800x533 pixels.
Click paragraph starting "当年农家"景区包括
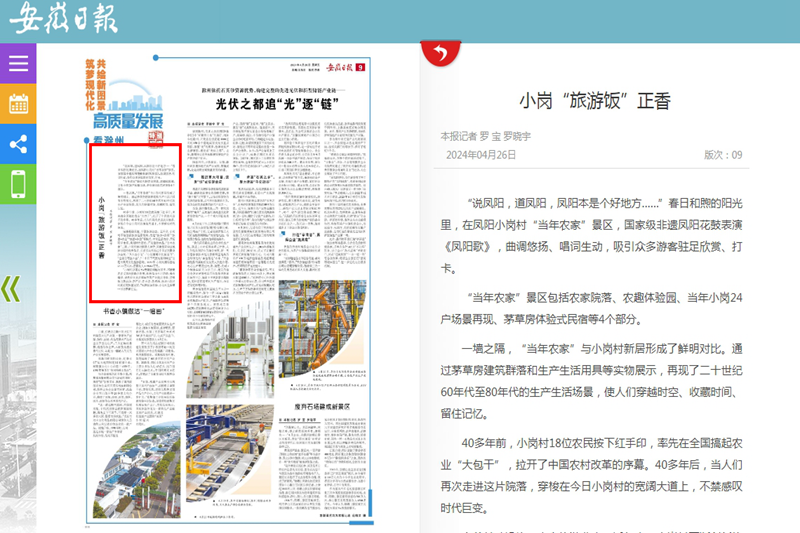pos(592,309)
